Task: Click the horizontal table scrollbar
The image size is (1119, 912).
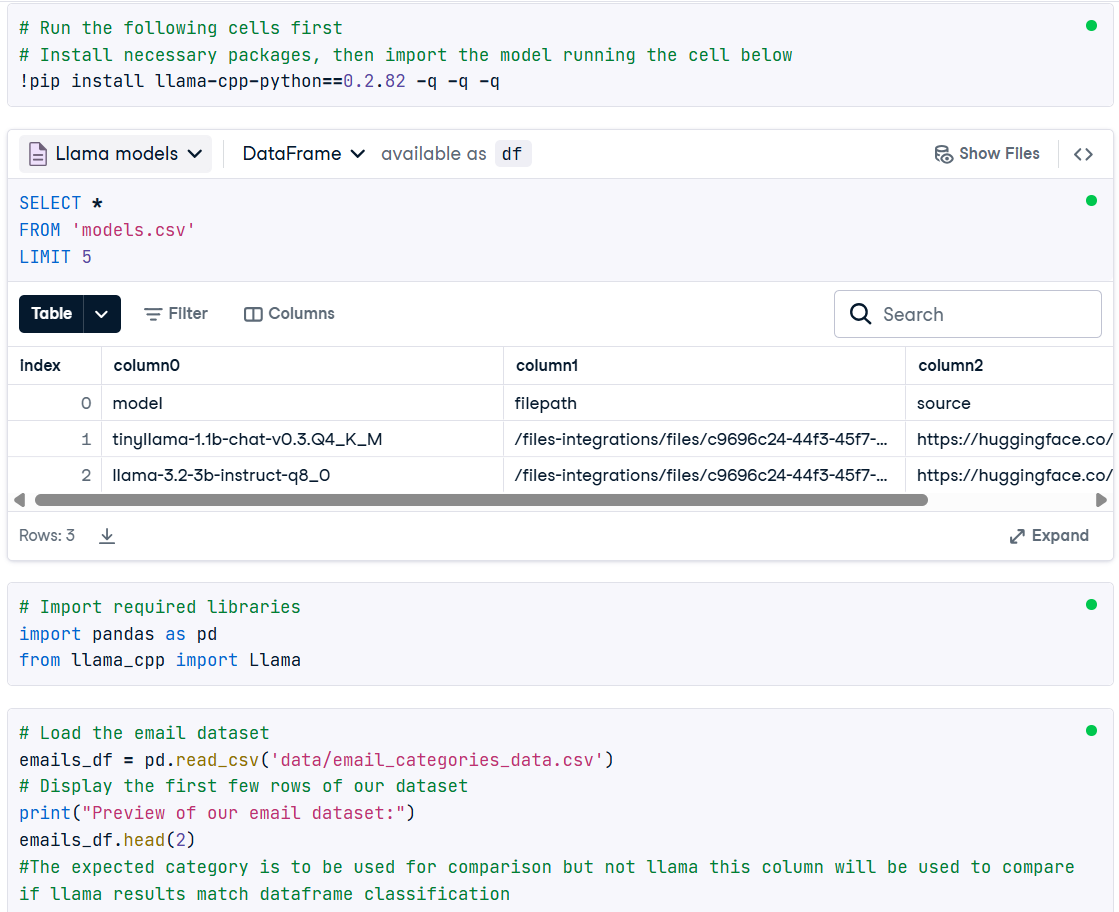Action: click(x=480, y=500)
